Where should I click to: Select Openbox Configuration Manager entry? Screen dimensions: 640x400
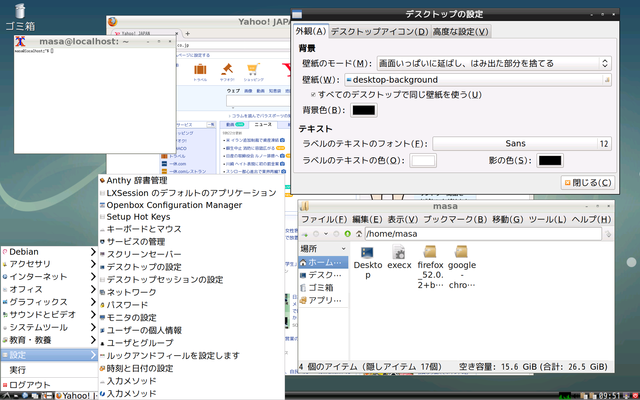point(191,205)
